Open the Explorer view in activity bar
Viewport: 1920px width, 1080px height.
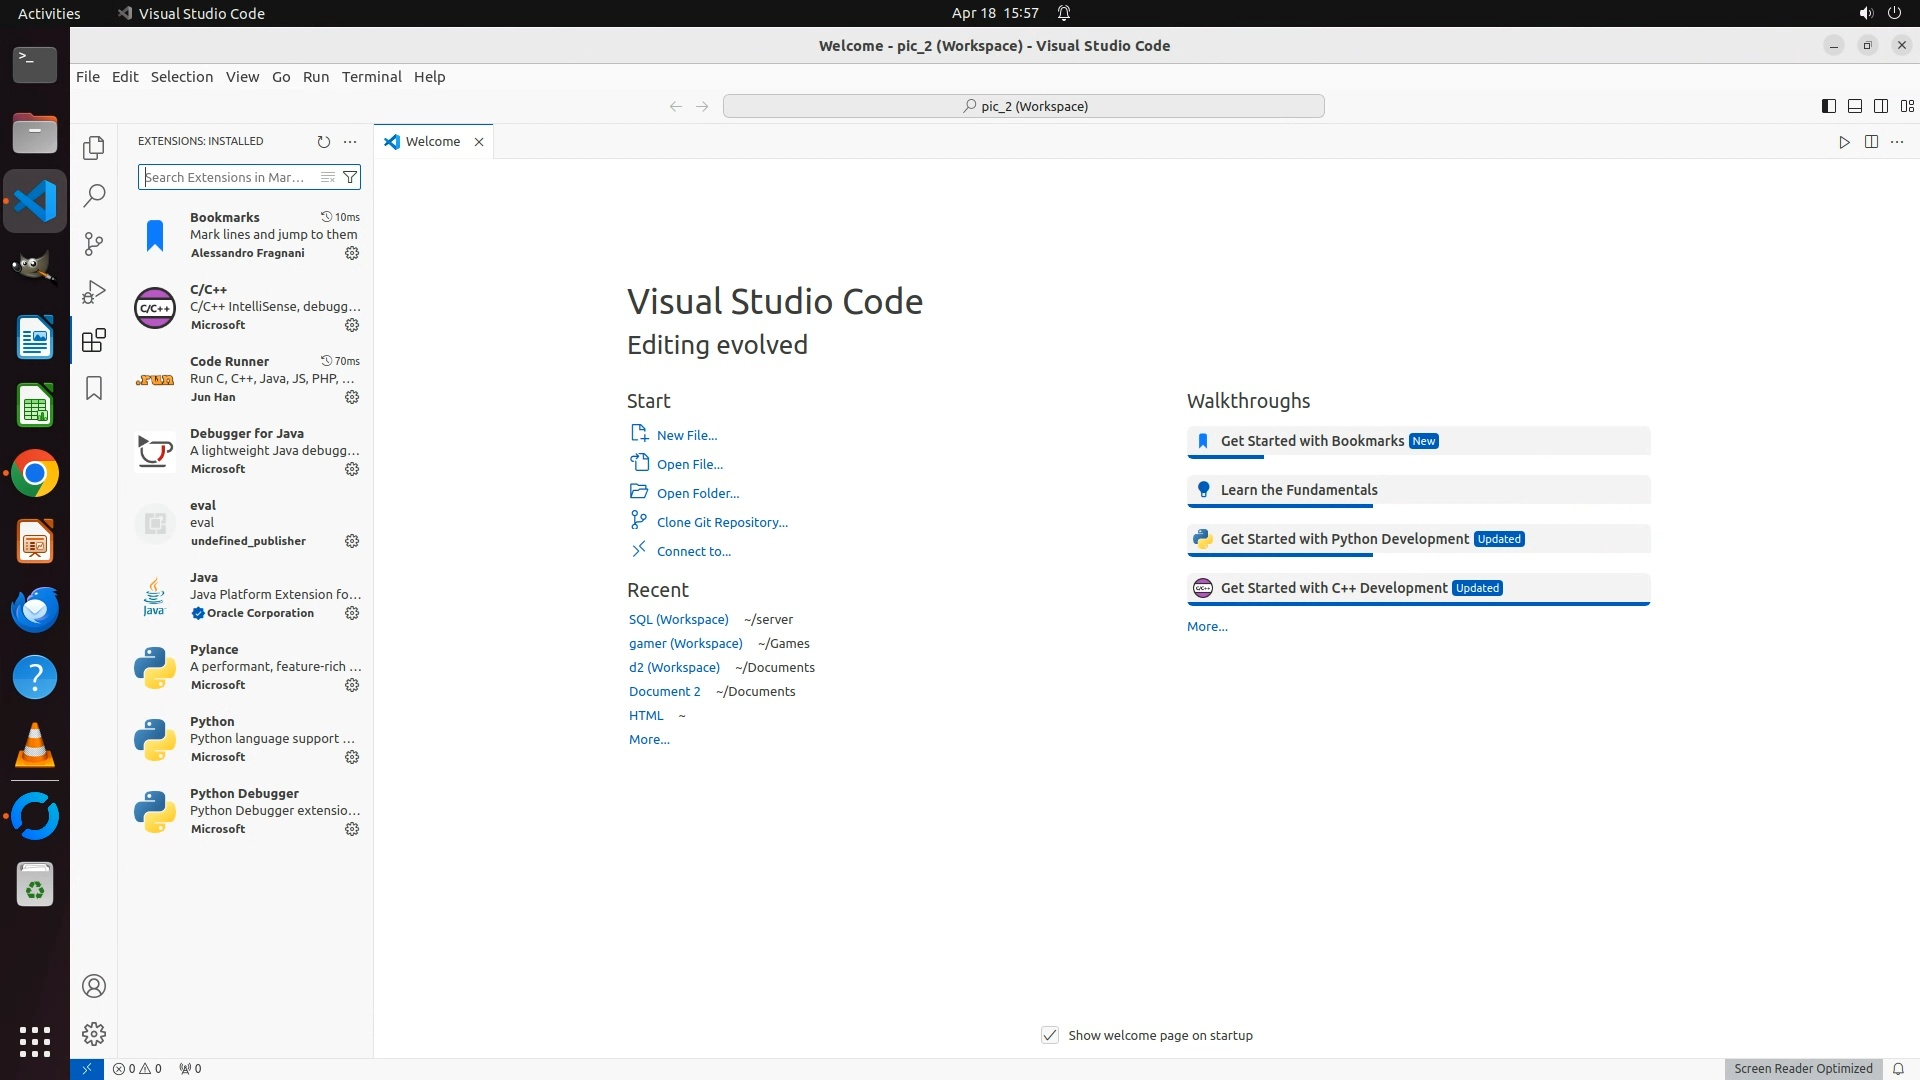click(x=94, y=148)
